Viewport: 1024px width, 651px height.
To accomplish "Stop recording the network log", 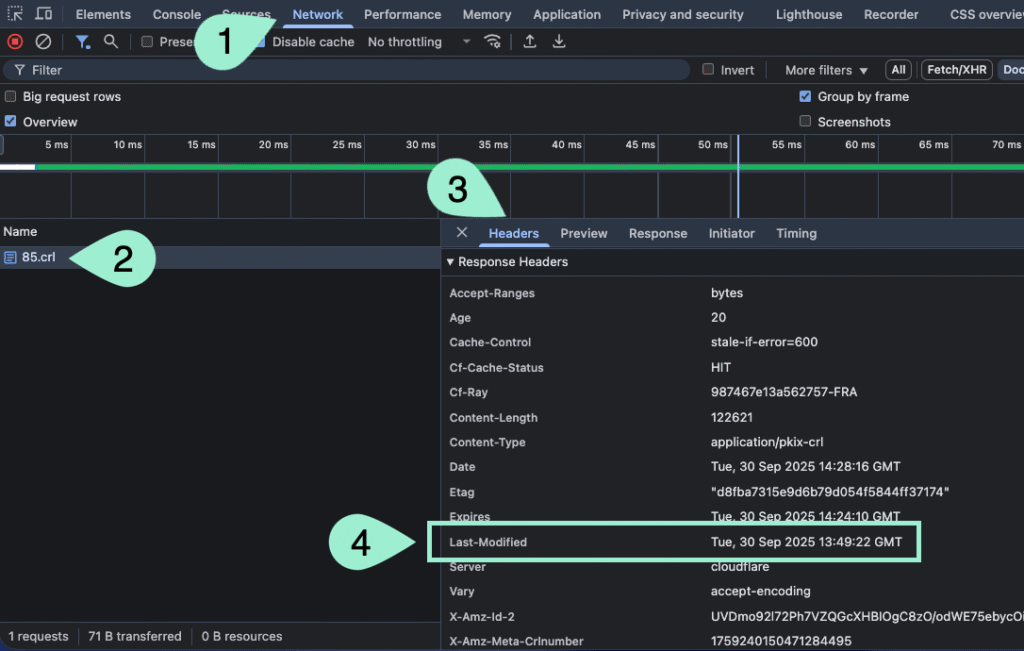I will [15, 42].
